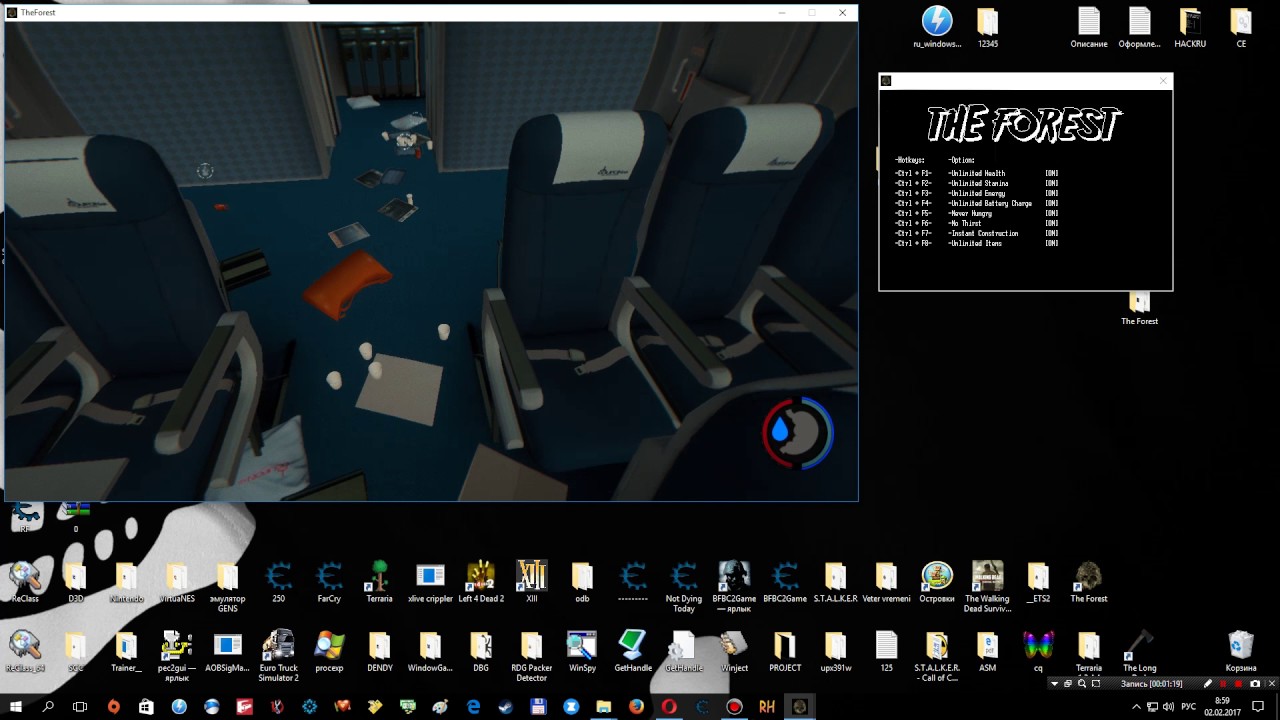Image resolution: width=1280 pixels, height=720 pixels.
Task: Open Resource Hacker RH taskbar icon
Action: [767, 707]
